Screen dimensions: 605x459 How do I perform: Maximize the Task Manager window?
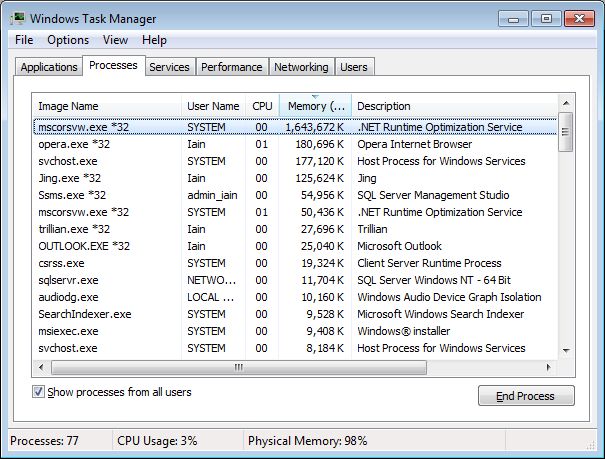(x=546, y=19)
